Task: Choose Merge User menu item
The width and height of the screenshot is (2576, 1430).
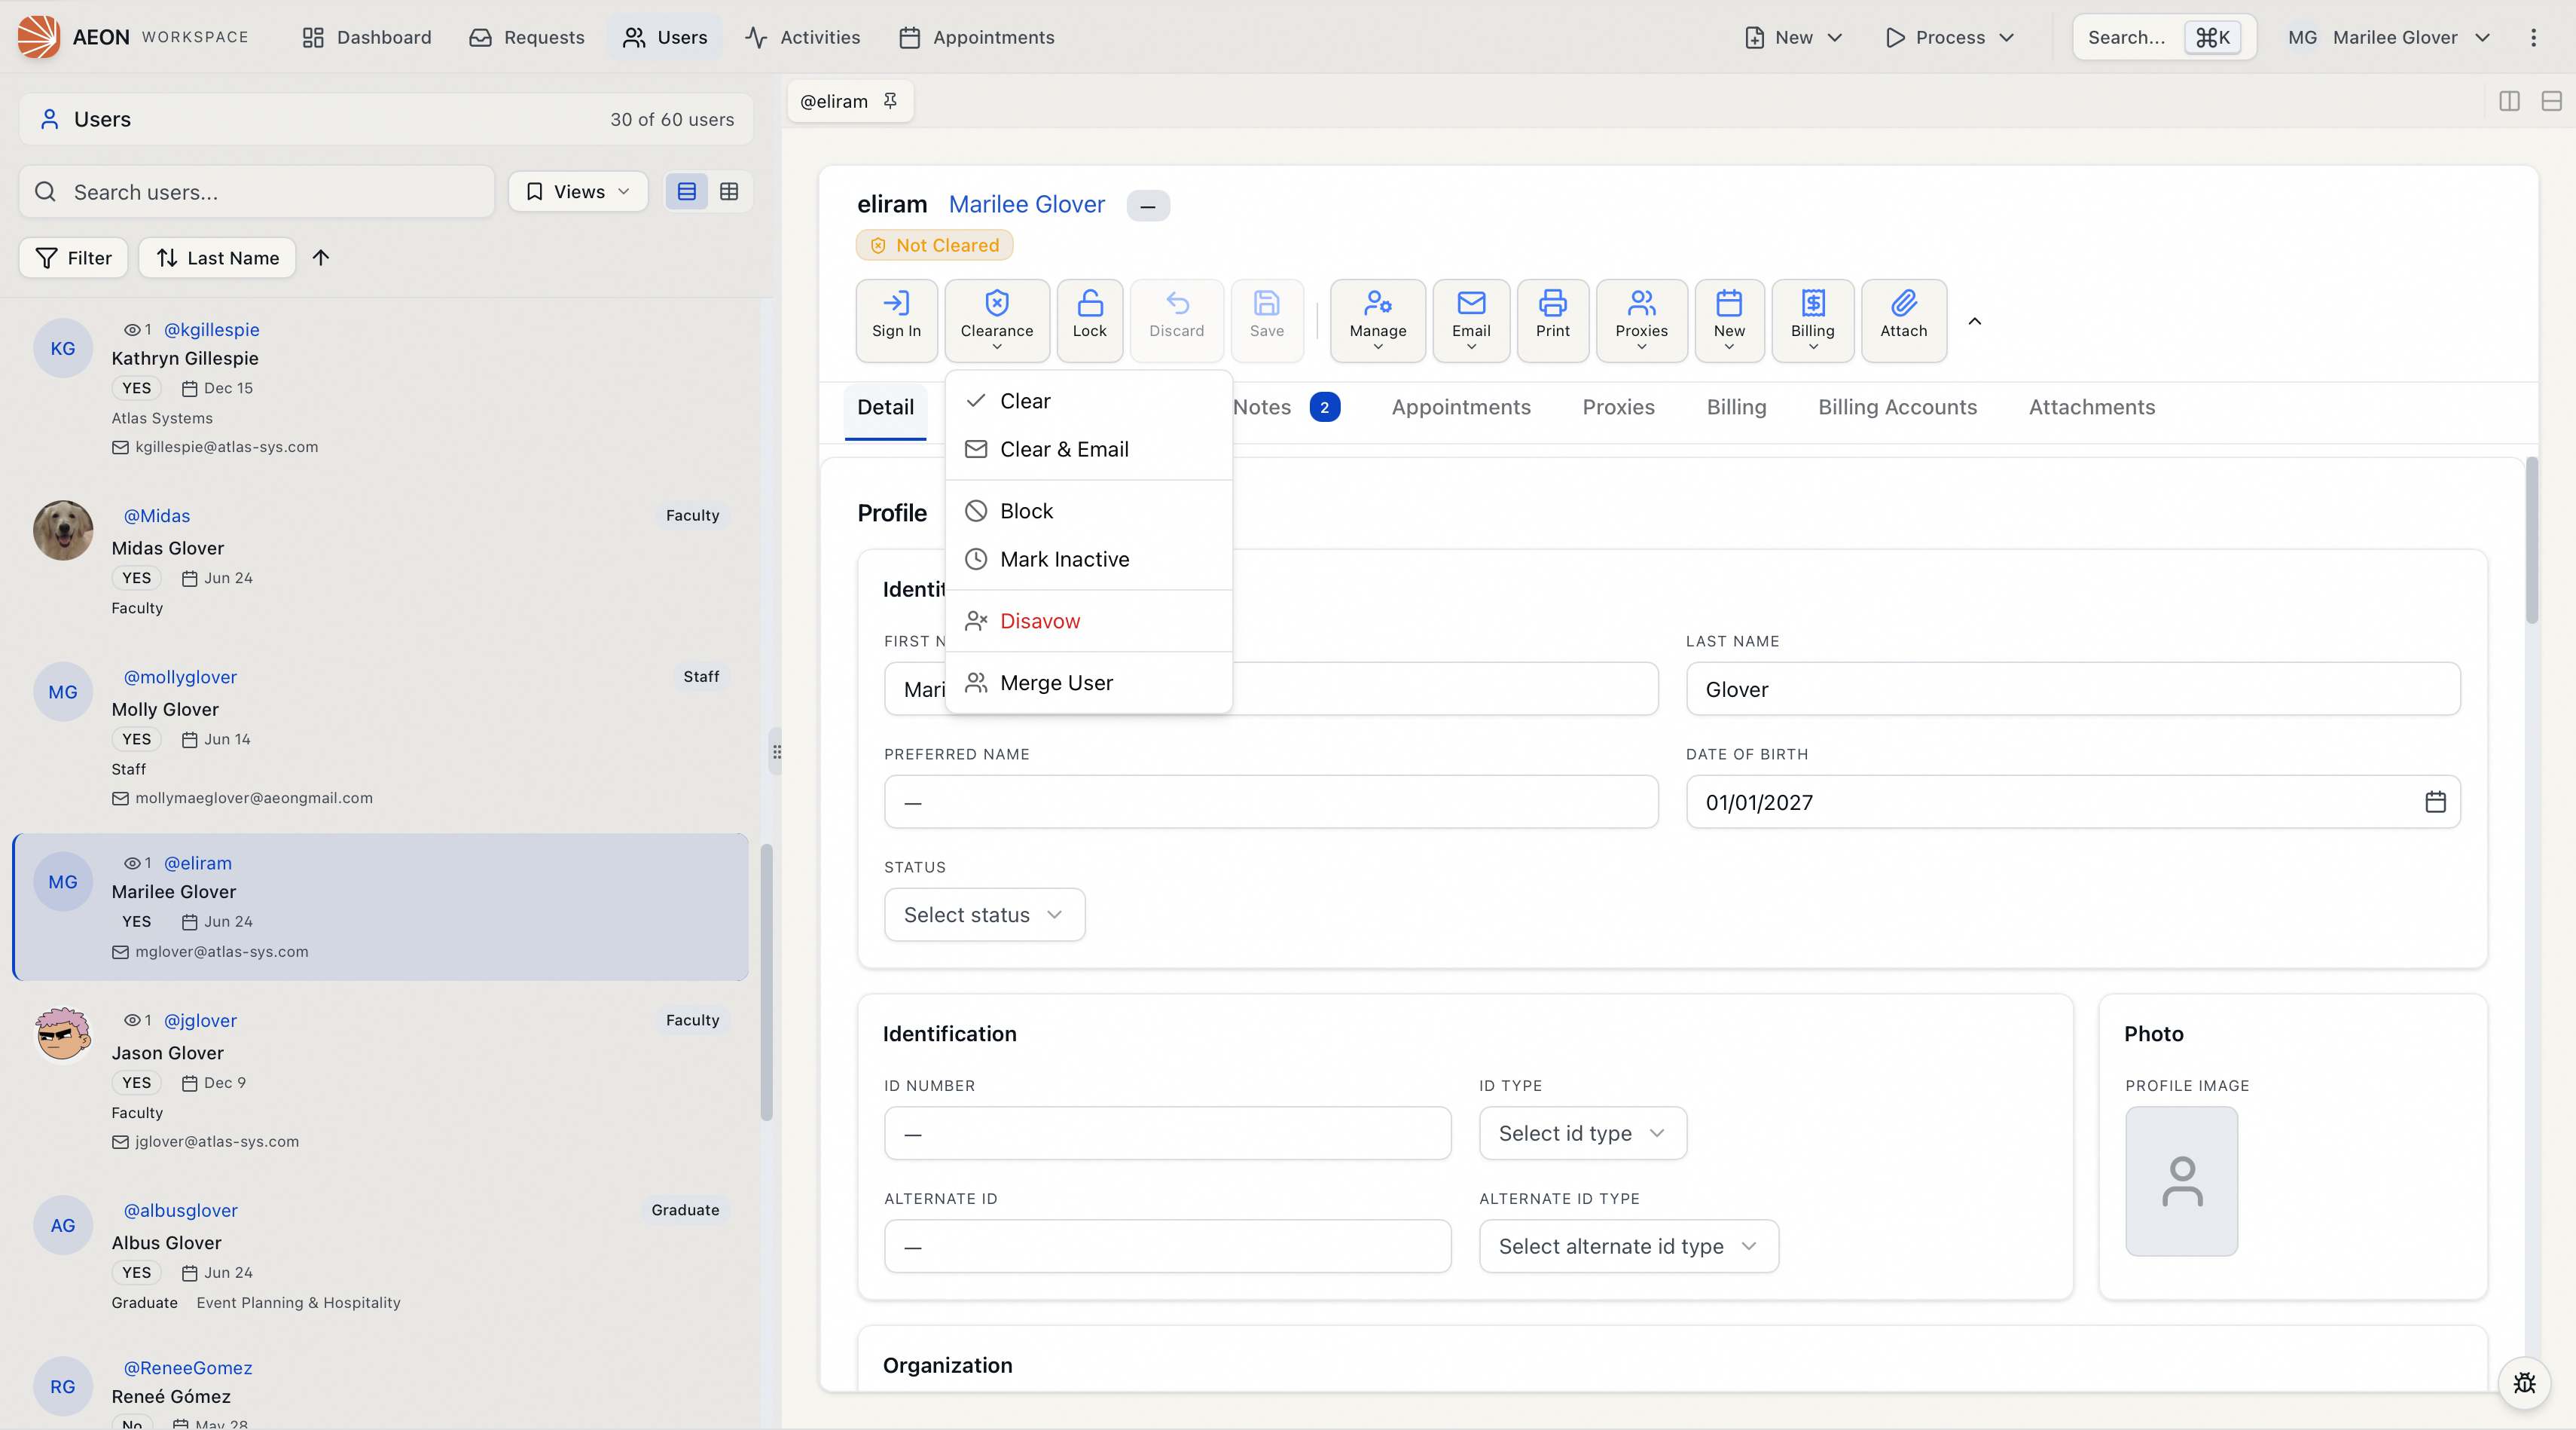Action: point(1088,683)
